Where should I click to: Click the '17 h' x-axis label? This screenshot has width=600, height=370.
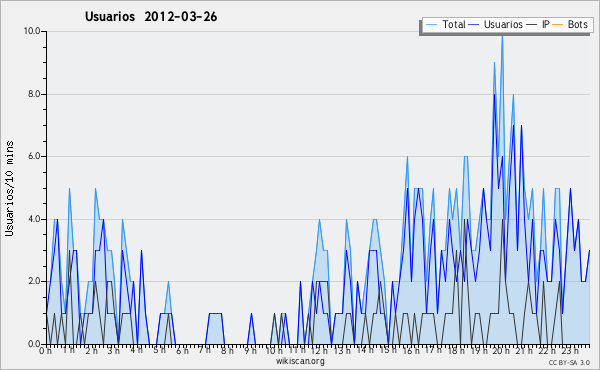(433, 350)
